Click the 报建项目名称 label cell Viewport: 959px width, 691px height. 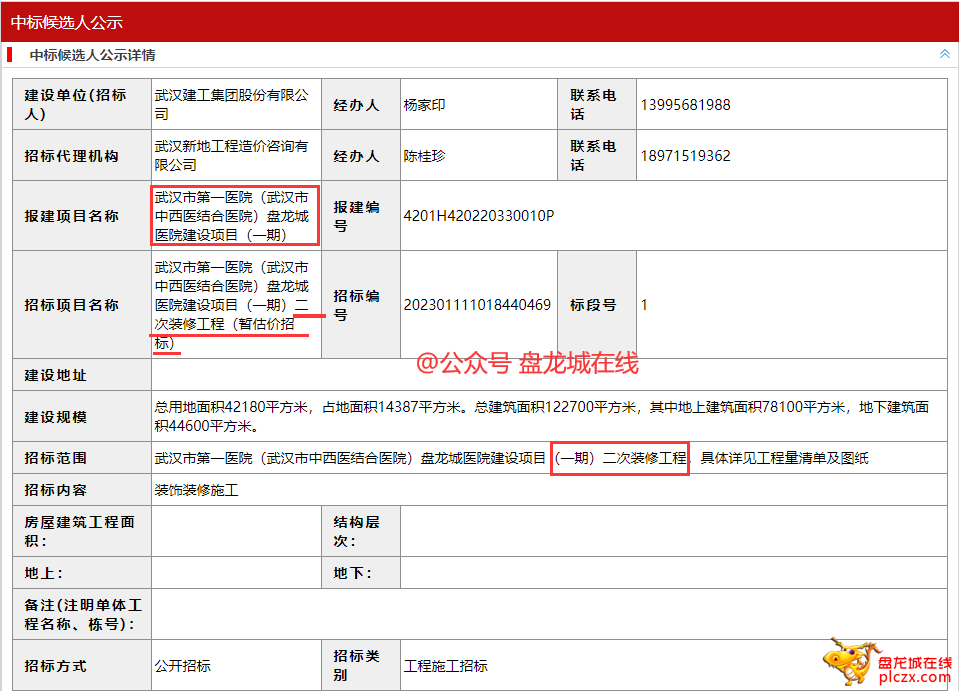82,216
